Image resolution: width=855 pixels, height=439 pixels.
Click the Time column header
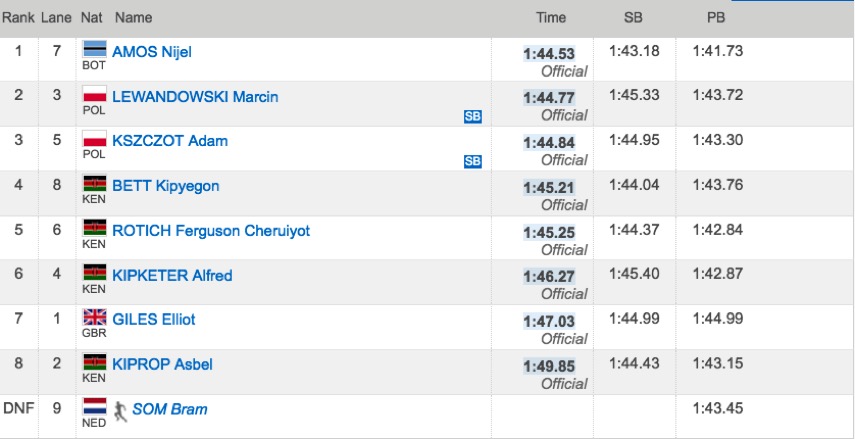551,18
